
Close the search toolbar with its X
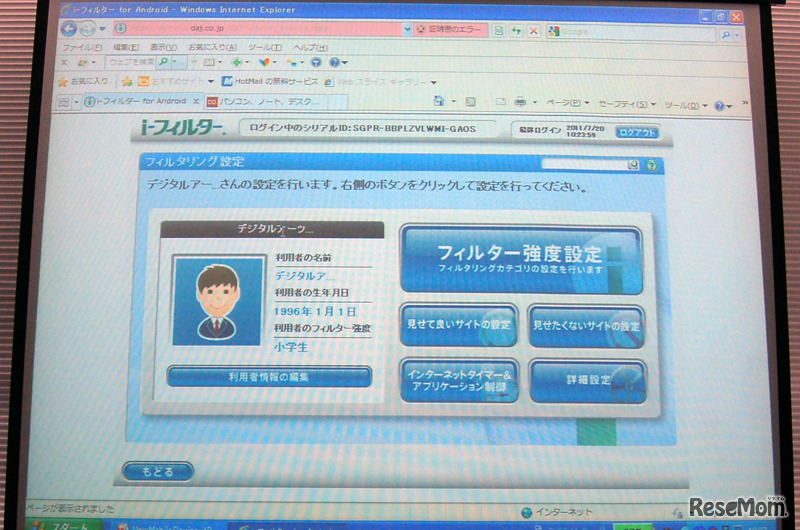click(x=64, y=62)
